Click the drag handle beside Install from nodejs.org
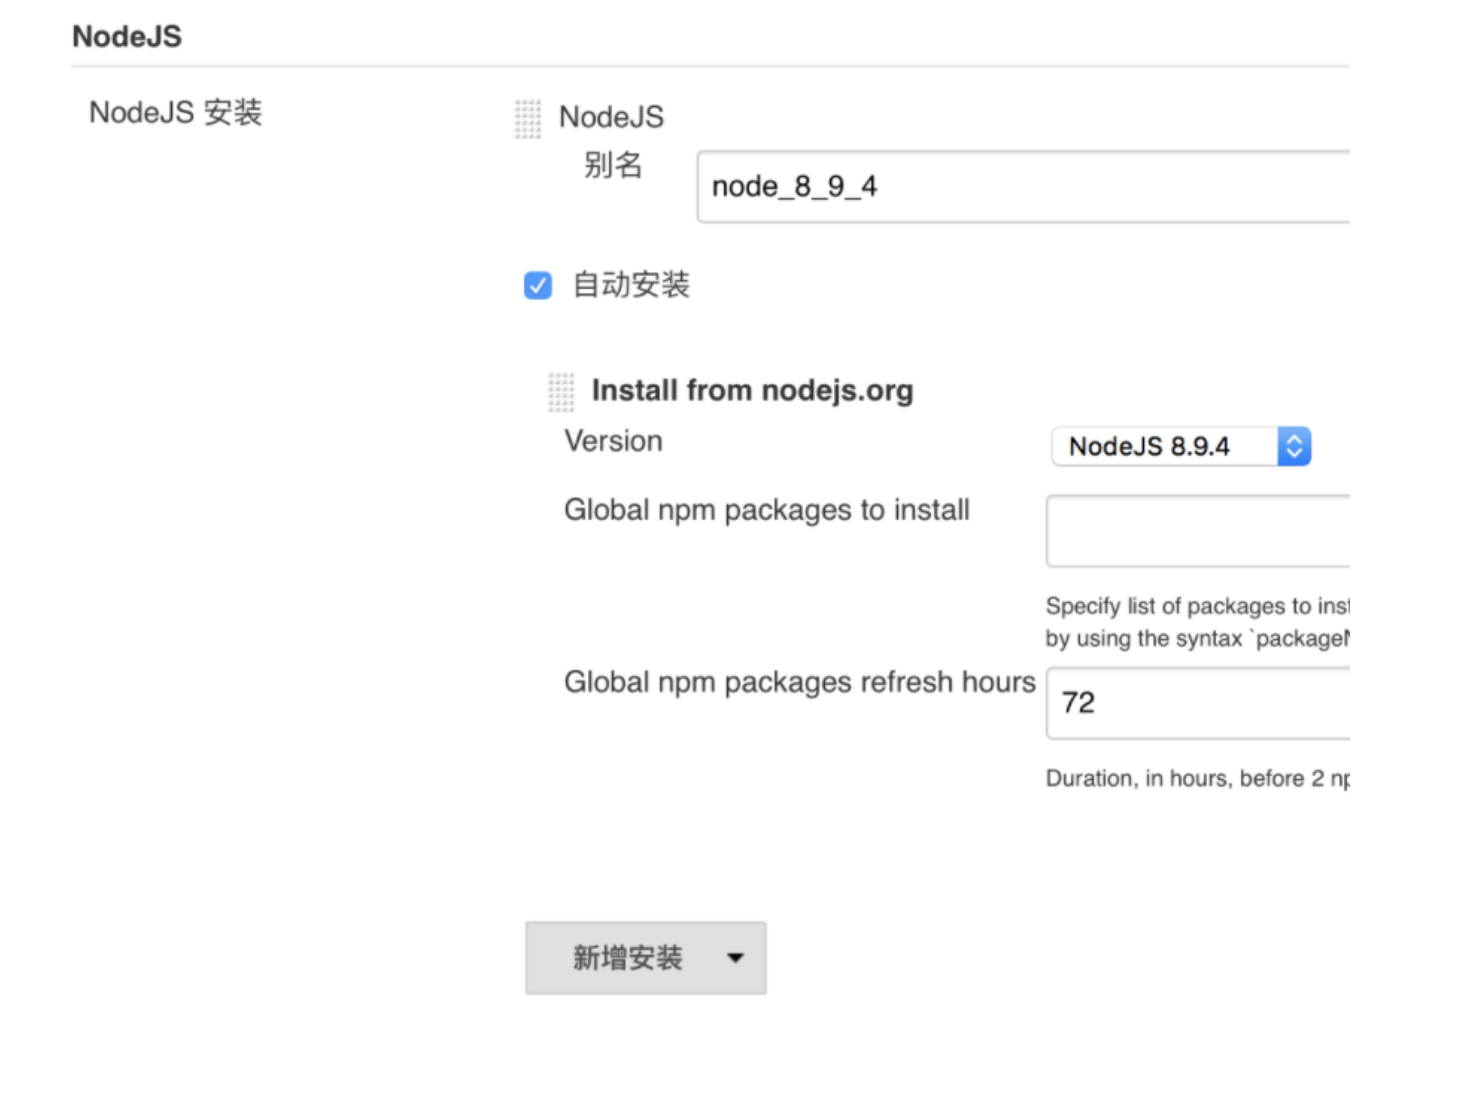This screenshot has height=1118, width=1480. pos(561,392)
